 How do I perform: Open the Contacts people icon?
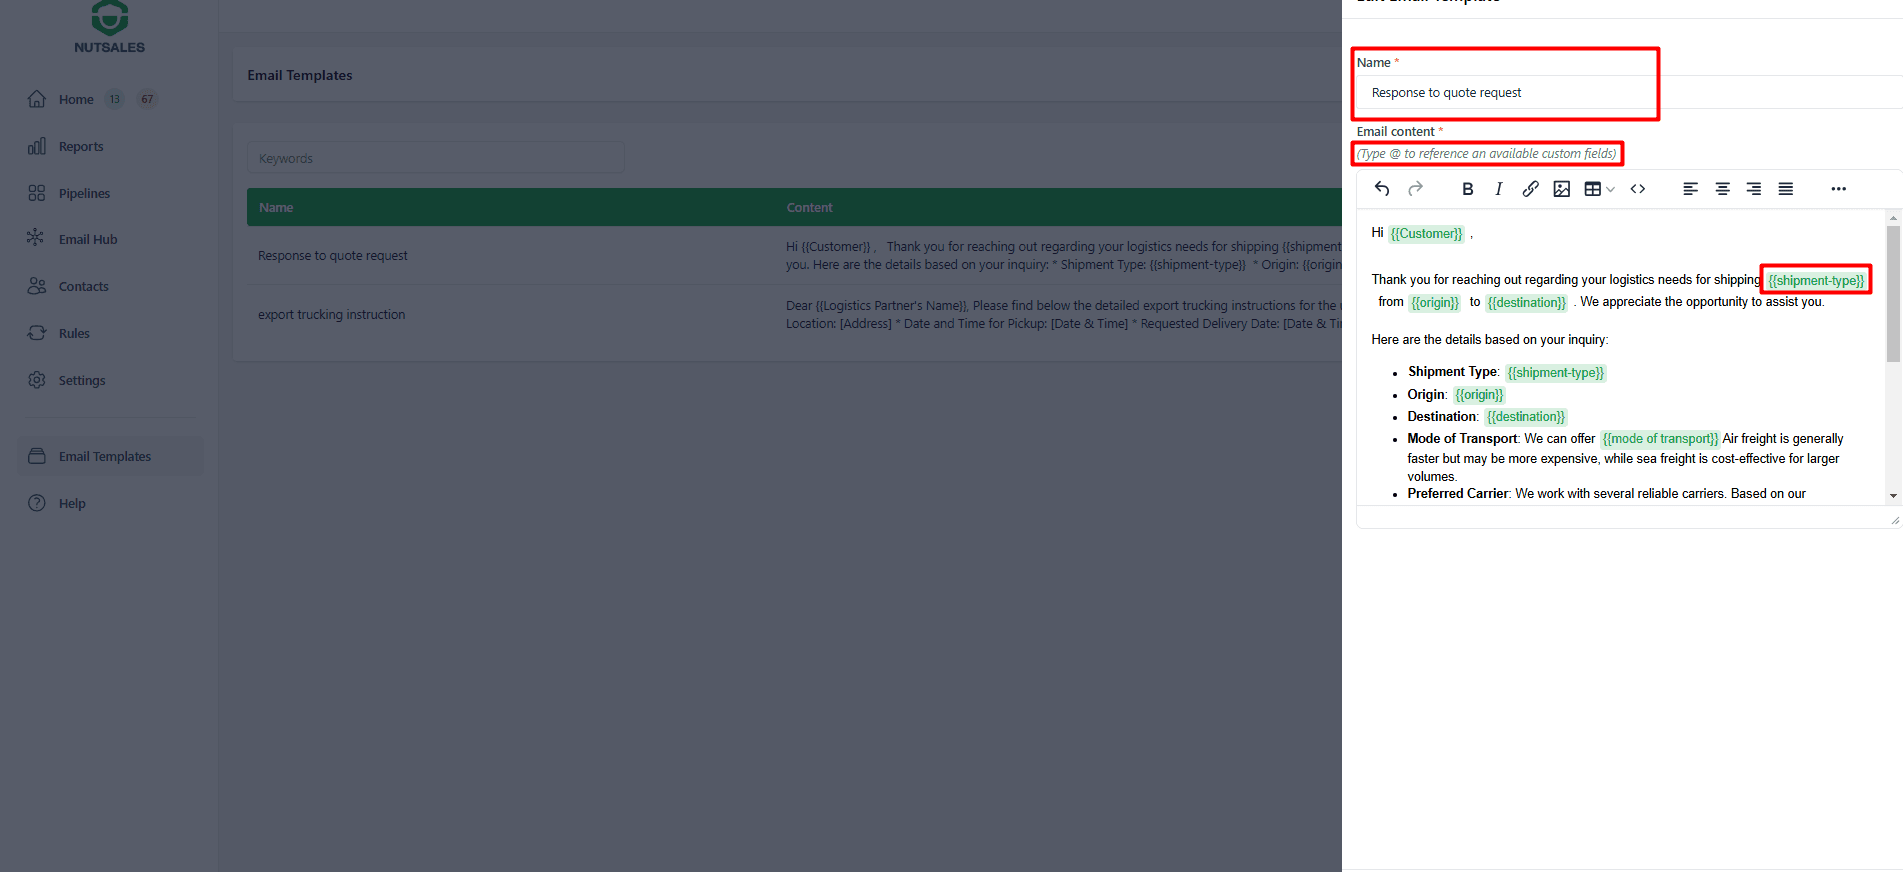(37, 286)
